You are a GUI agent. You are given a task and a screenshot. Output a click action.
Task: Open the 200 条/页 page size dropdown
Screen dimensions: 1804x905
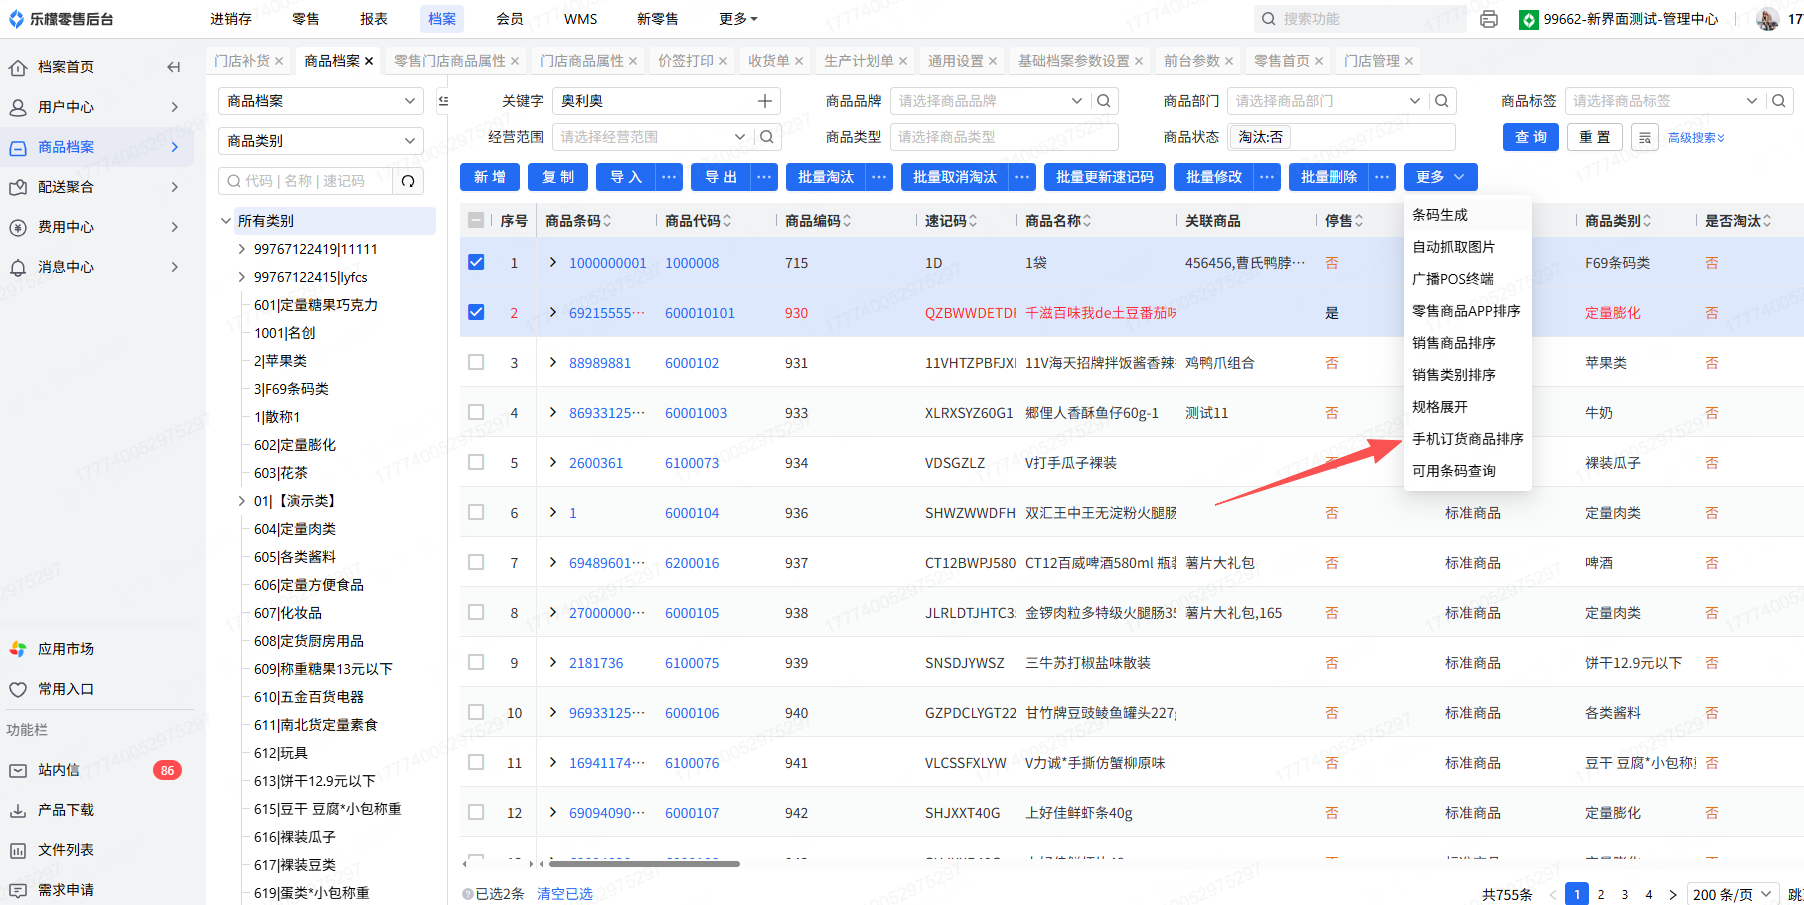[x=1731, y=894]
